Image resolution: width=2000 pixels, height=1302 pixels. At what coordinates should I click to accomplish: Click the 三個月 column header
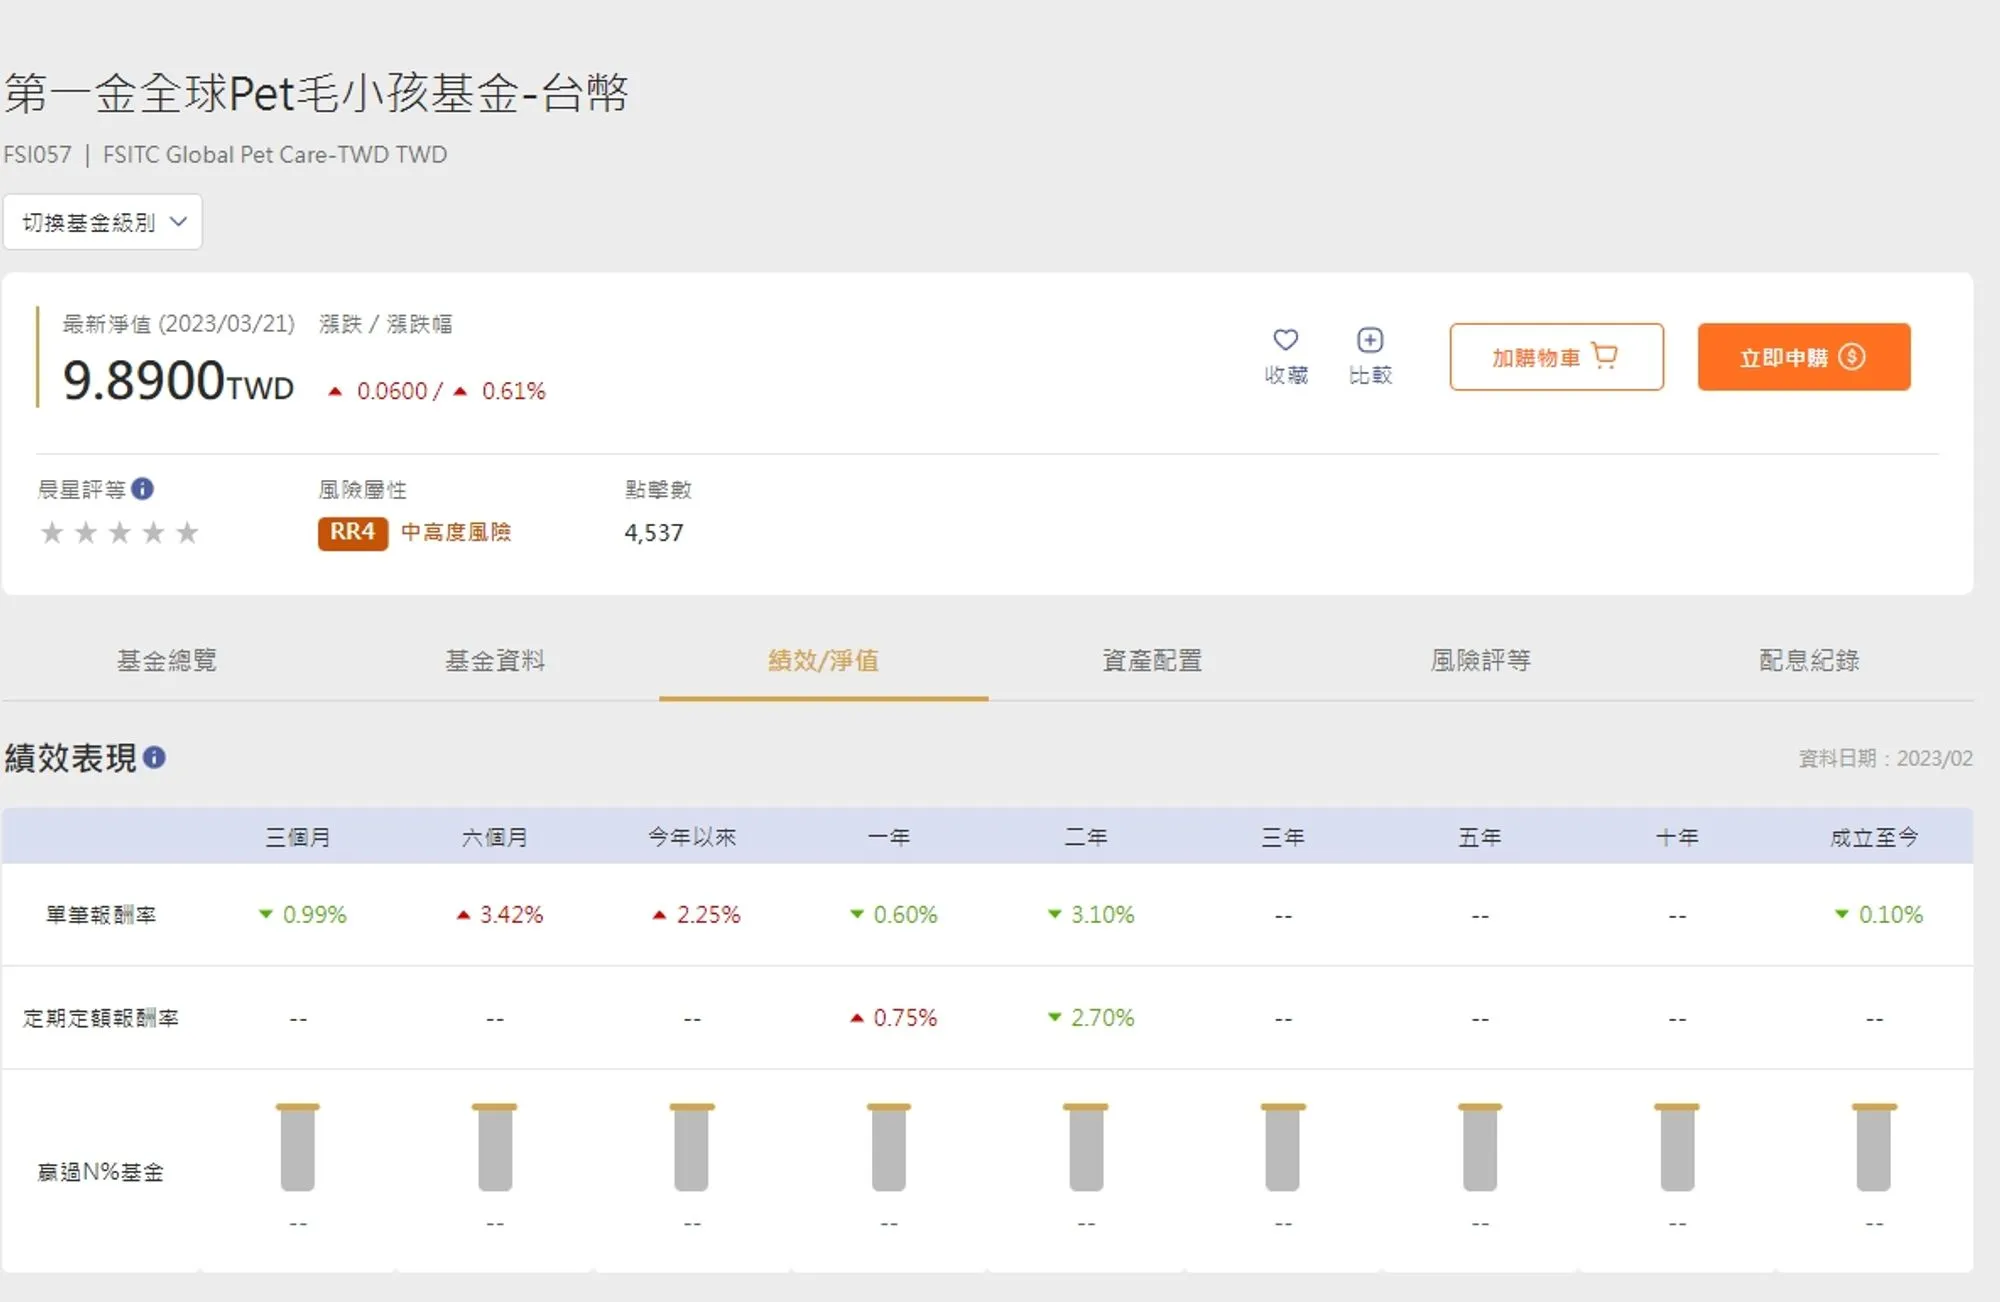[298, 837]
